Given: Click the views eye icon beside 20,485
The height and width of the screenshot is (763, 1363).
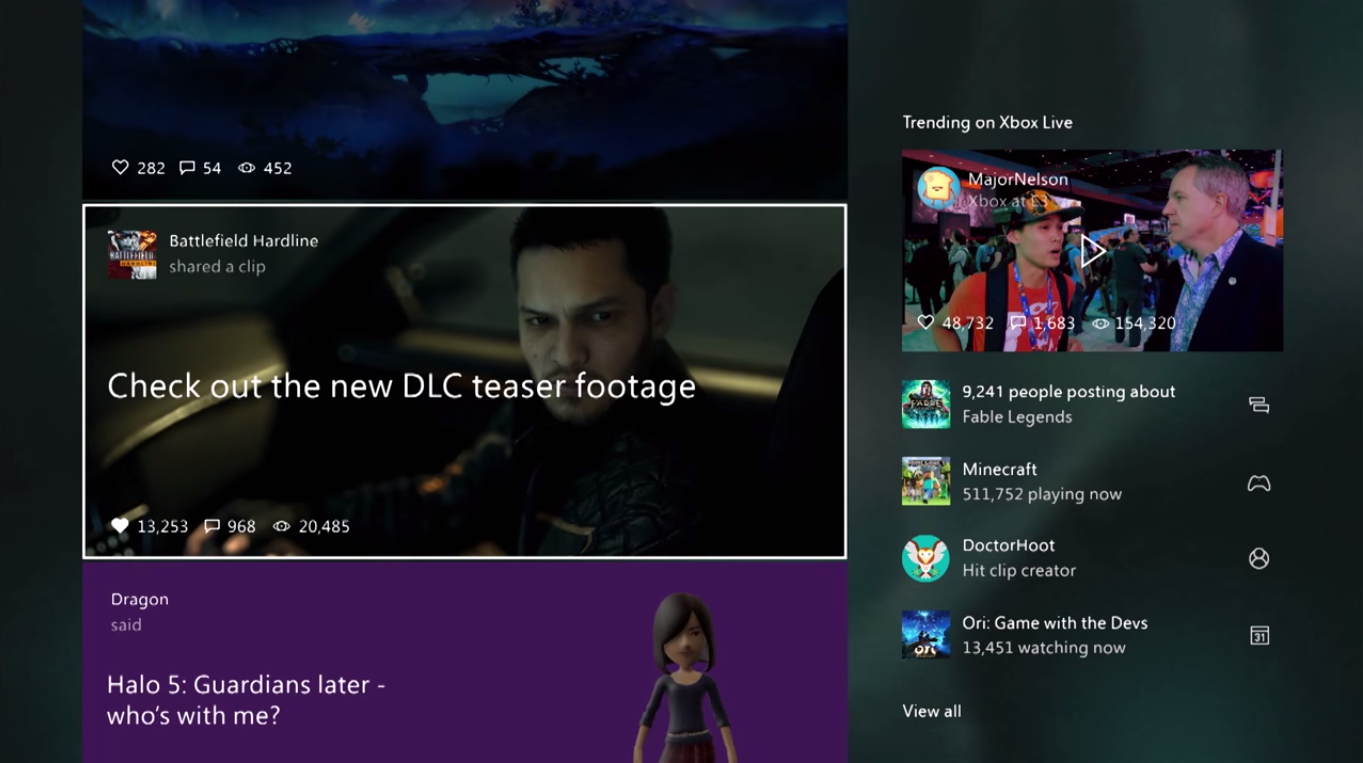Looking at the screenshot, I should [x=282, y=526].
